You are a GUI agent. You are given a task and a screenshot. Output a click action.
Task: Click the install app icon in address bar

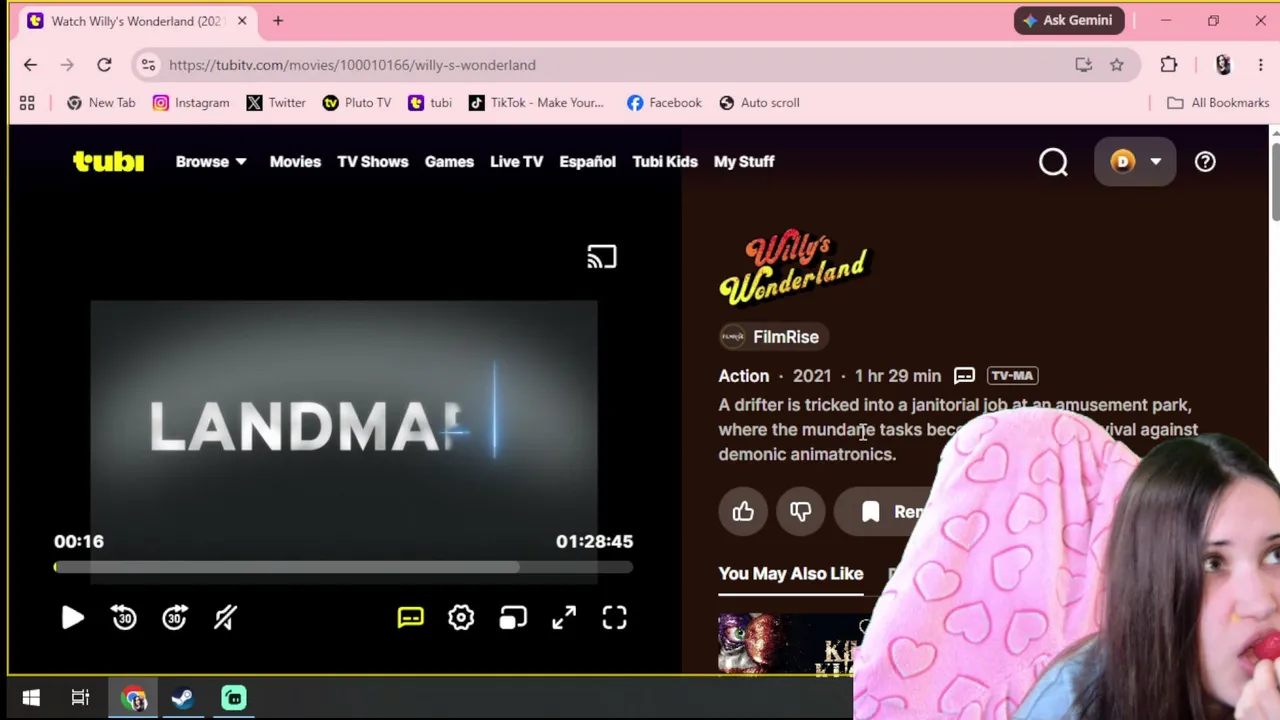click(x=1084, y=65)
